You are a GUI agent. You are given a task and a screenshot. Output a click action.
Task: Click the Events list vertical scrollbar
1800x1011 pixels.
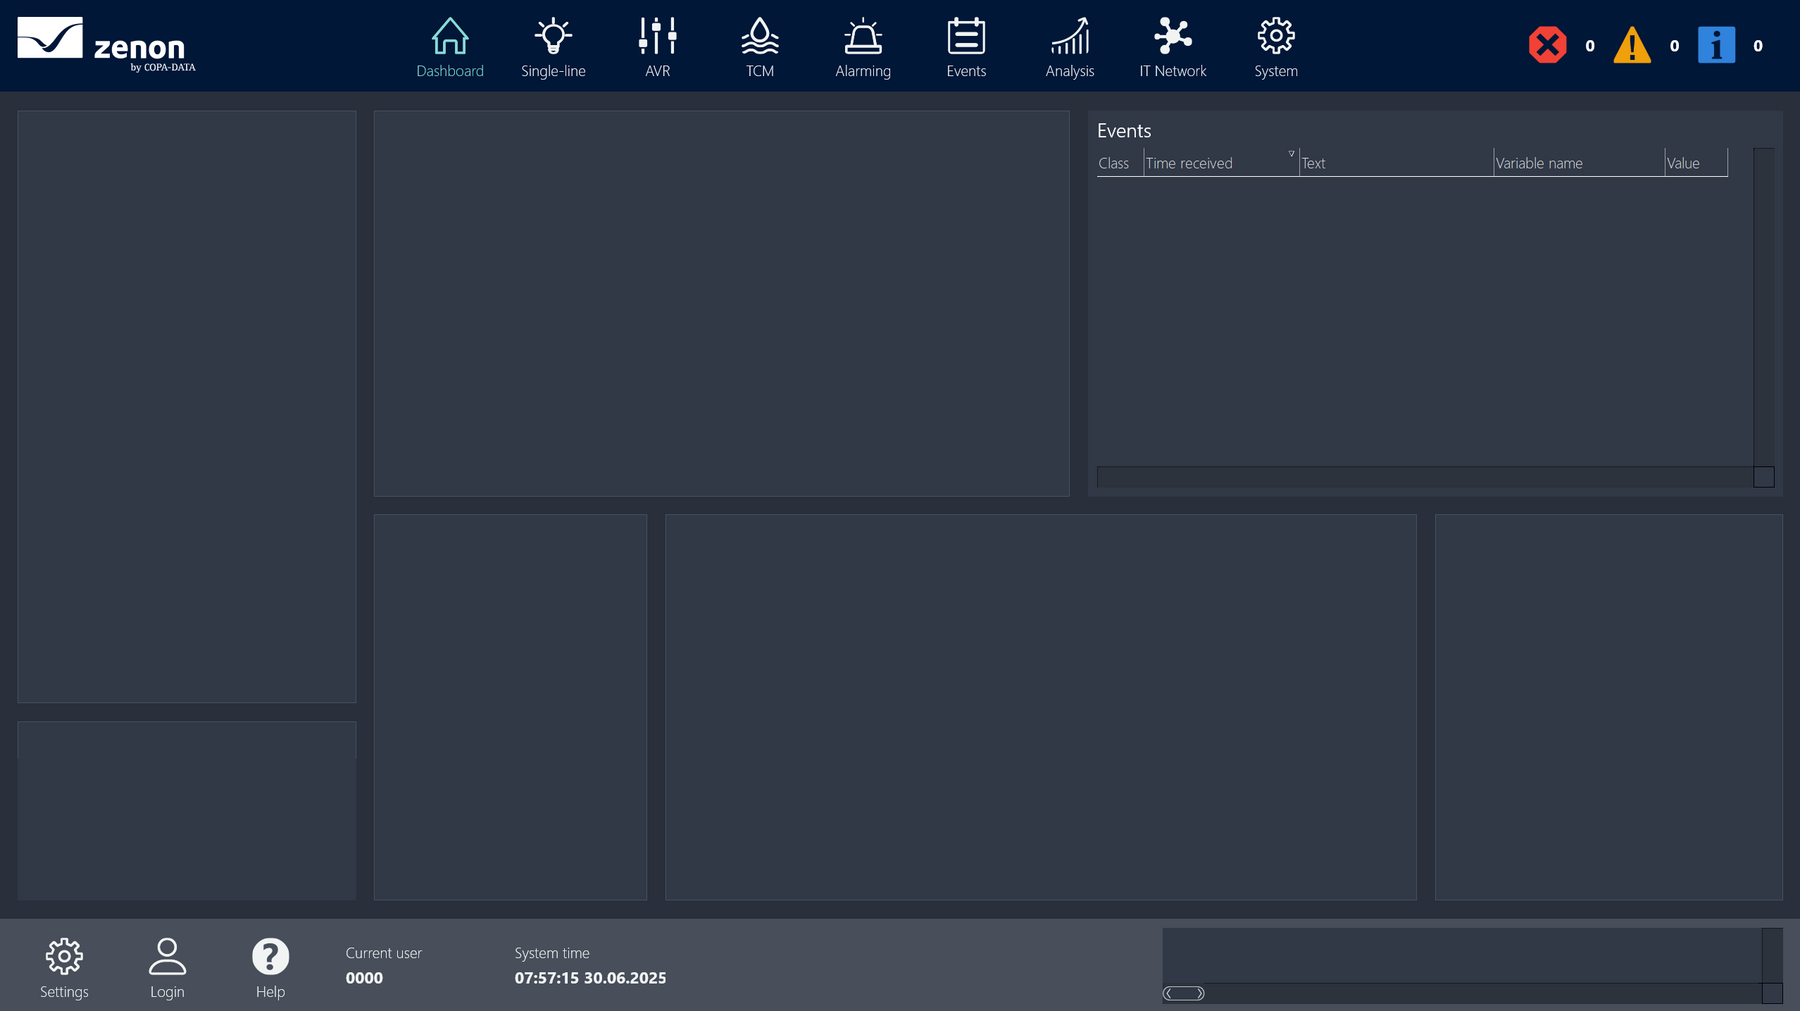(1763, 307)
